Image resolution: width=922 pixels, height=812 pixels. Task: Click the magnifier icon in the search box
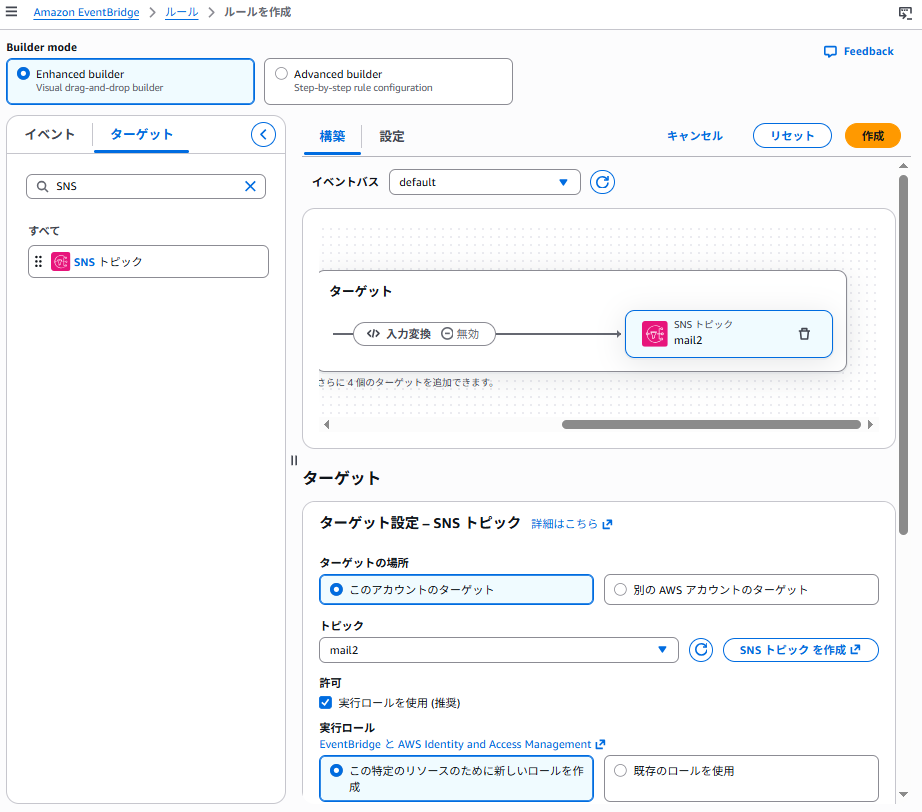pyautogui.click(x=42, y=186)
